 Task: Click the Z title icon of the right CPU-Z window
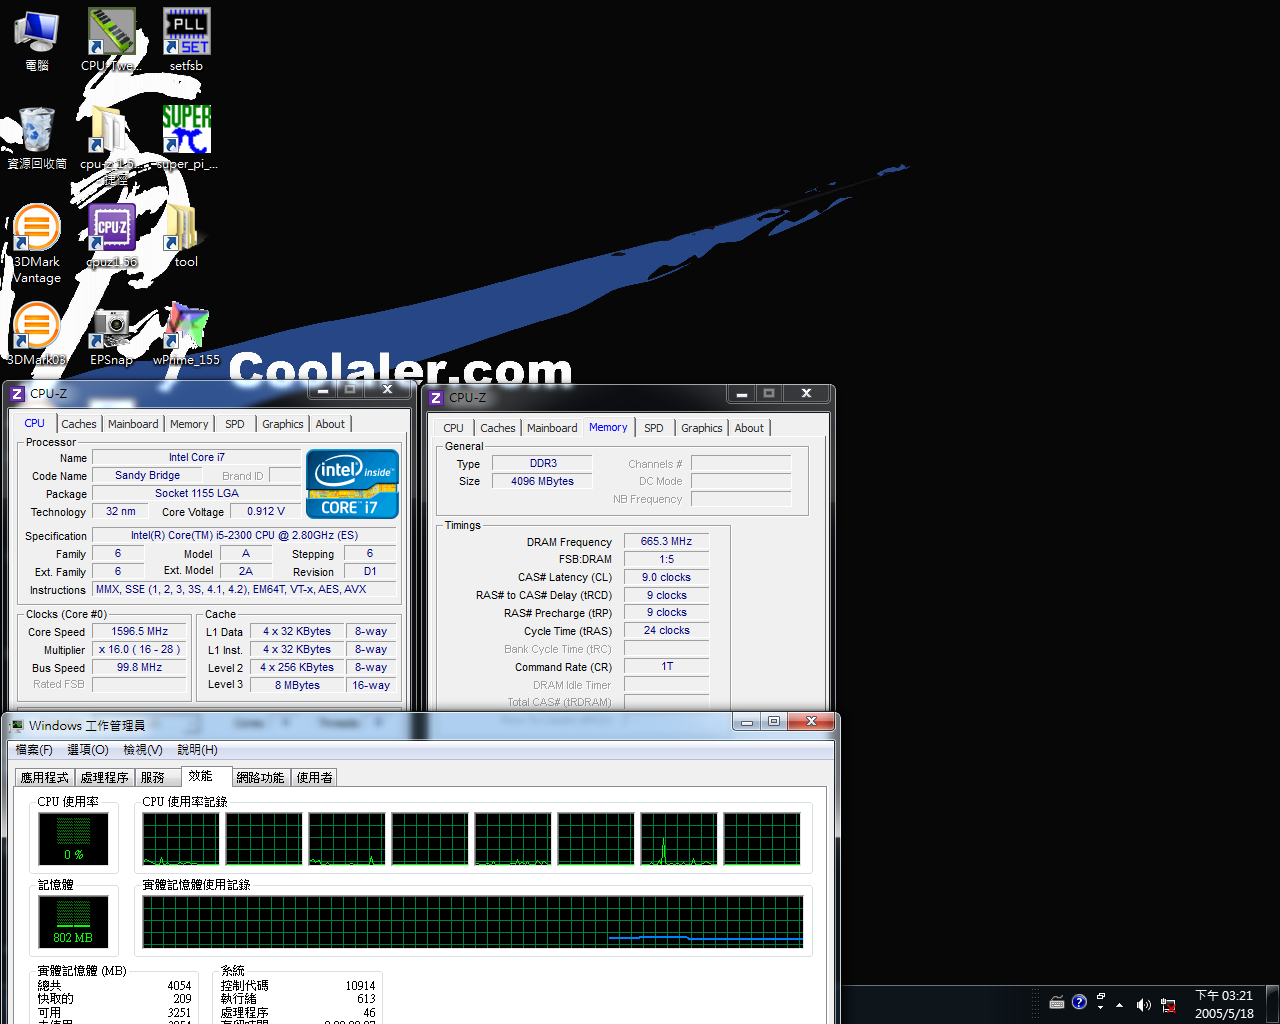point(436,398)
